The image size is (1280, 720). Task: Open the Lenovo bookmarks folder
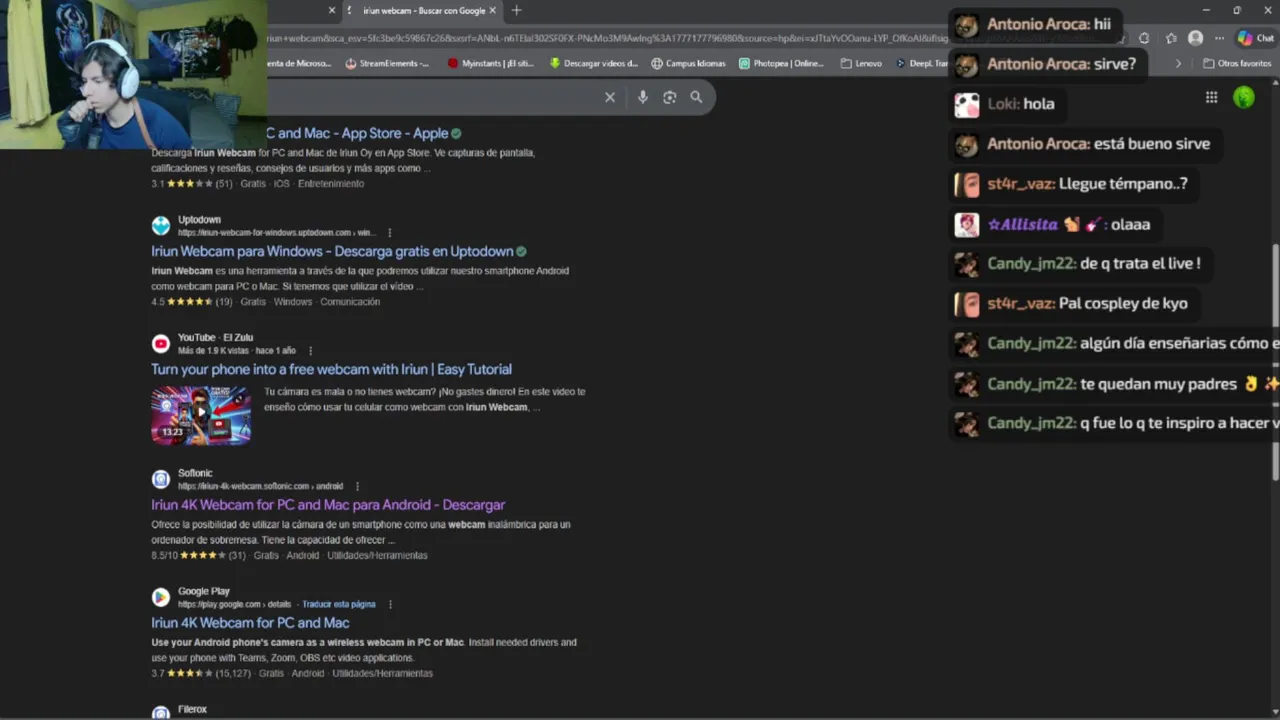(861, 63)
